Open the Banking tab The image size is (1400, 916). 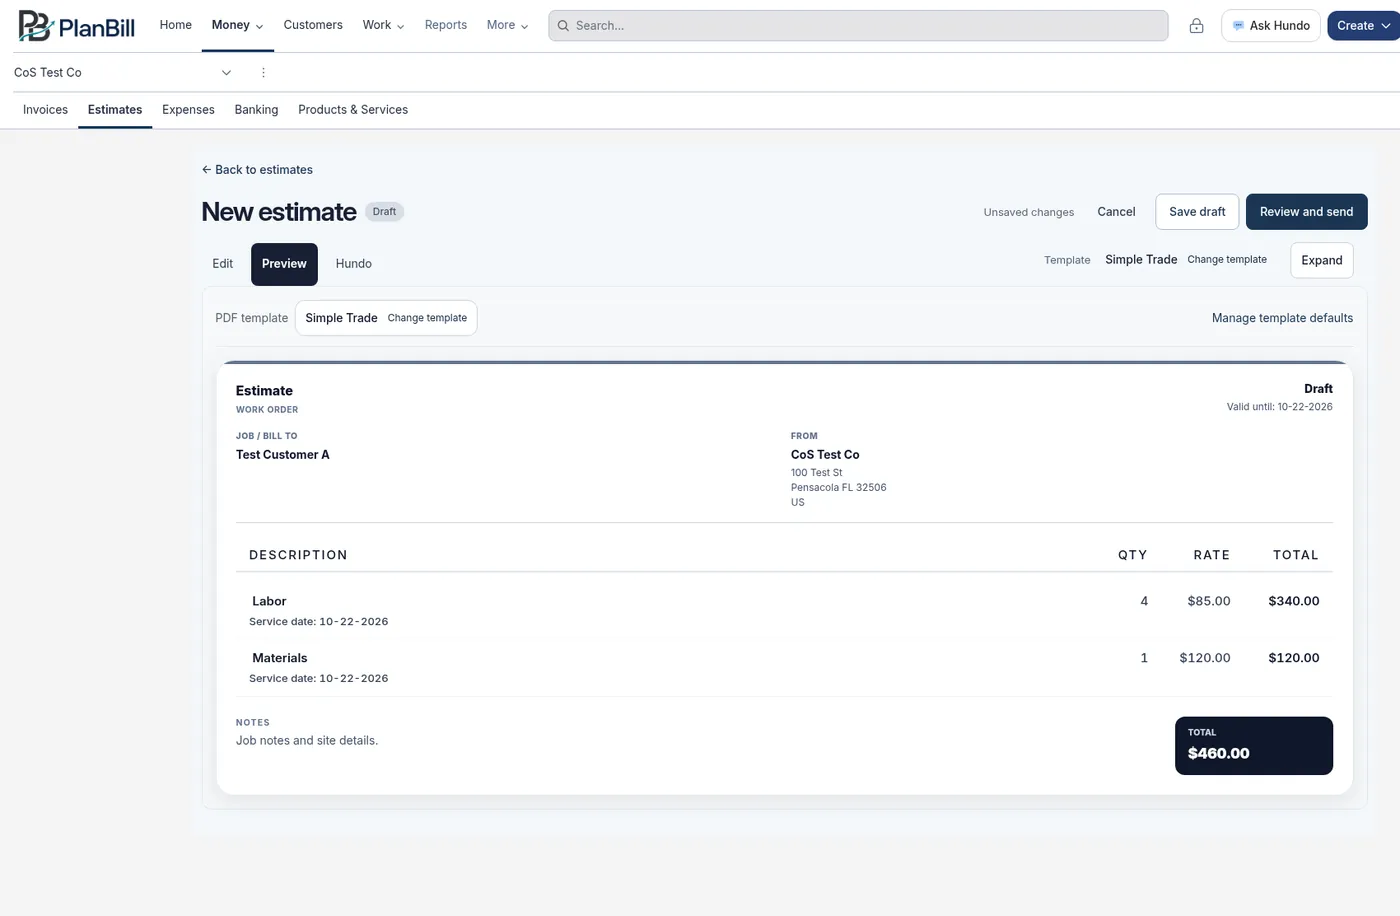[256, 110]
